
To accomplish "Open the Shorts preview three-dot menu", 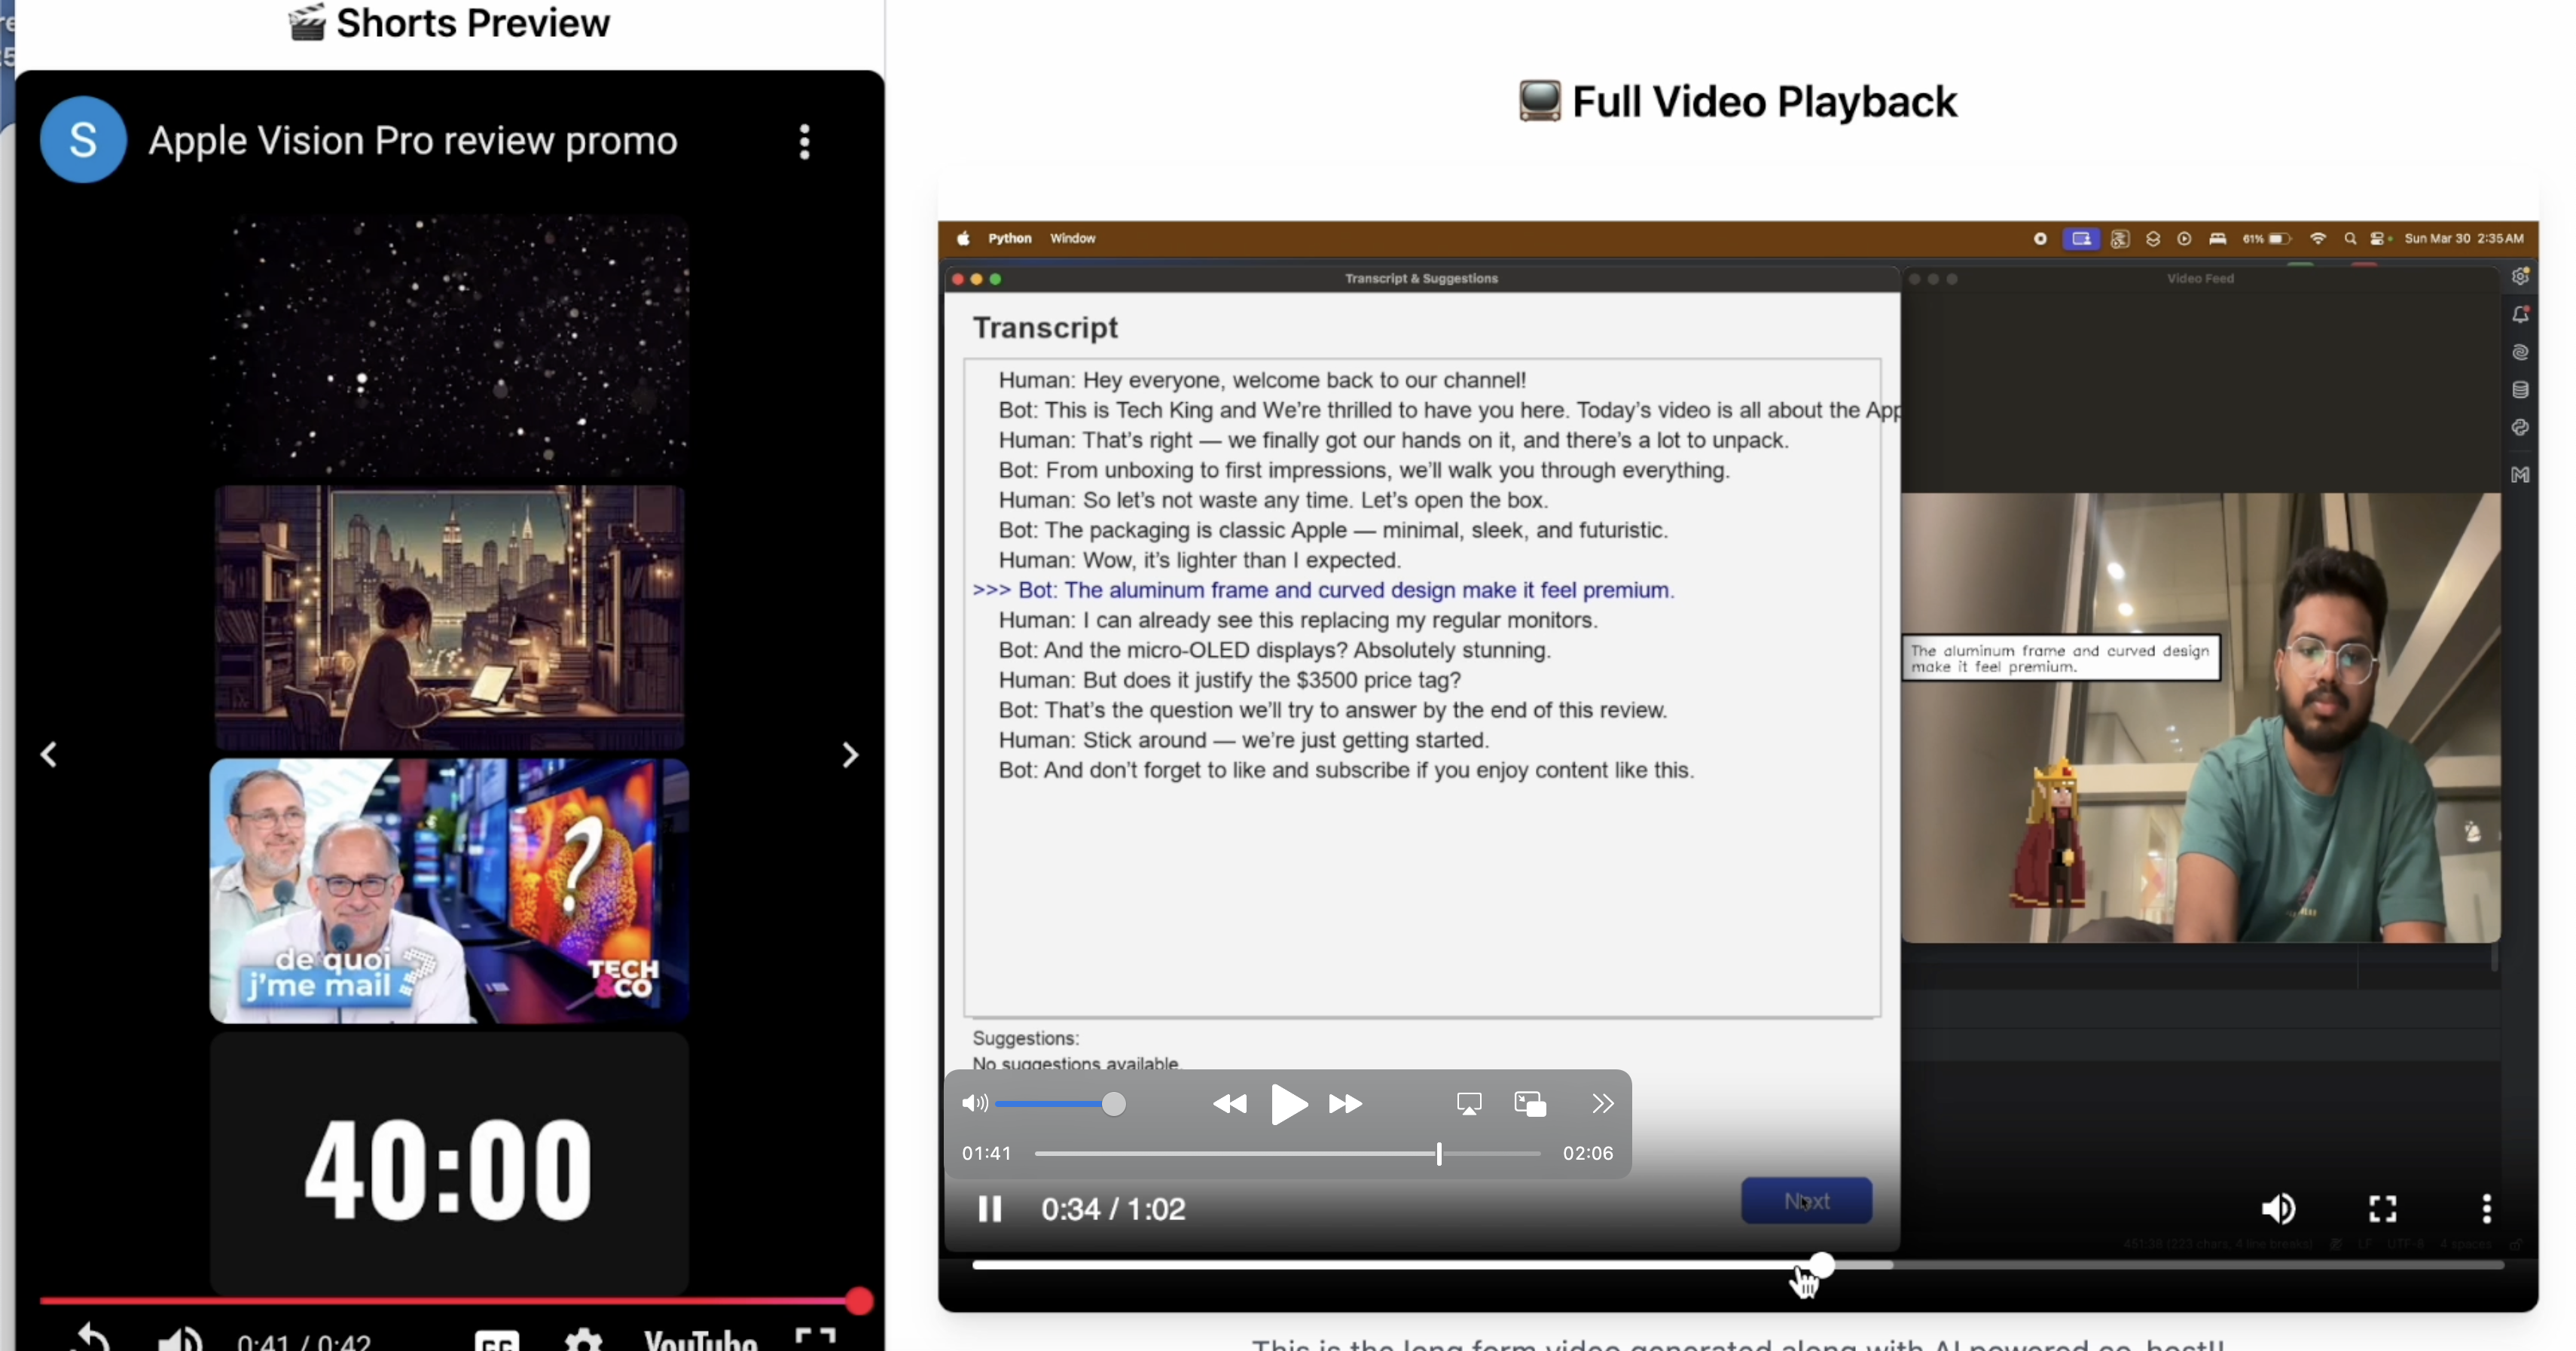I will coord(804,142).
